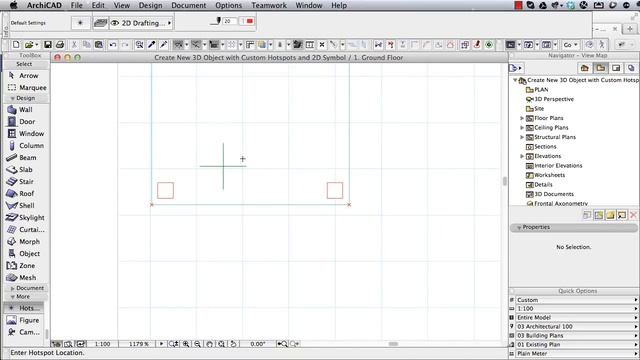Select the Camera tool

pyautogui.click(x=24, y=332)
